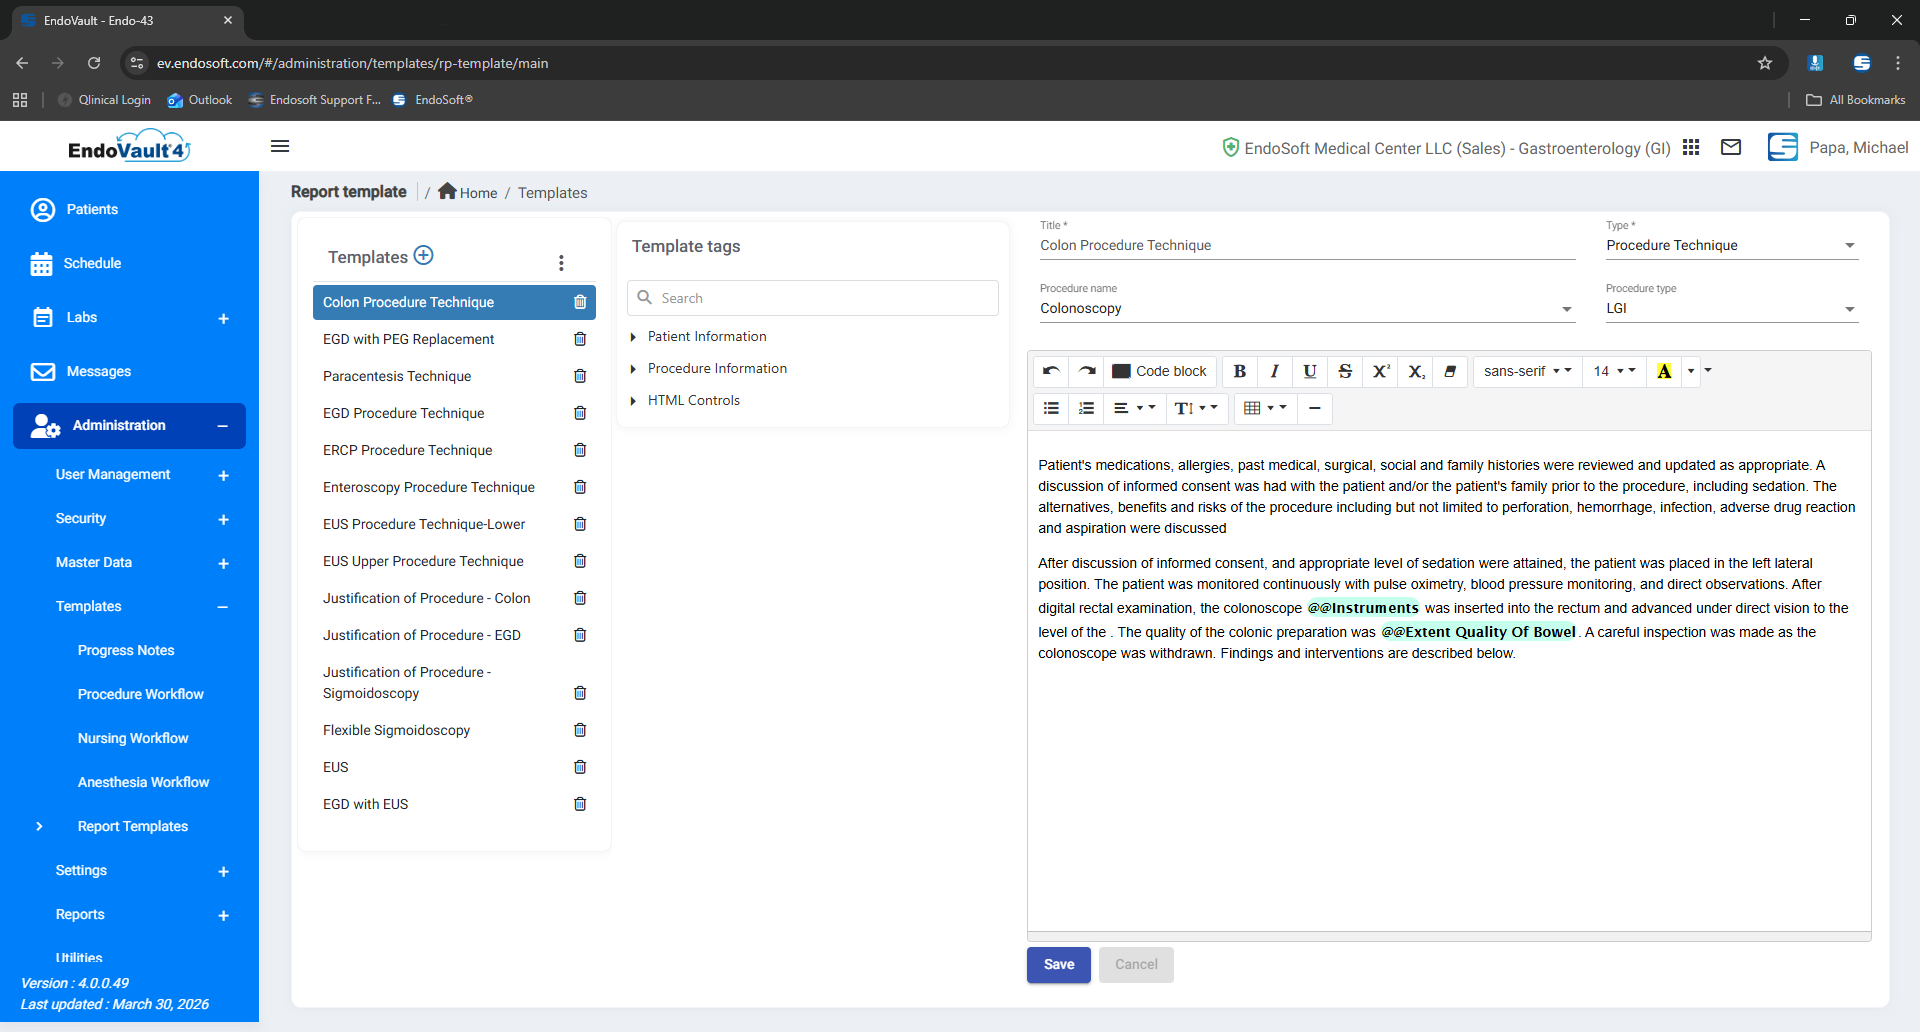Expand the Patient Information tag group
The image size is (1920, 1032).
[x=634, y=337]
